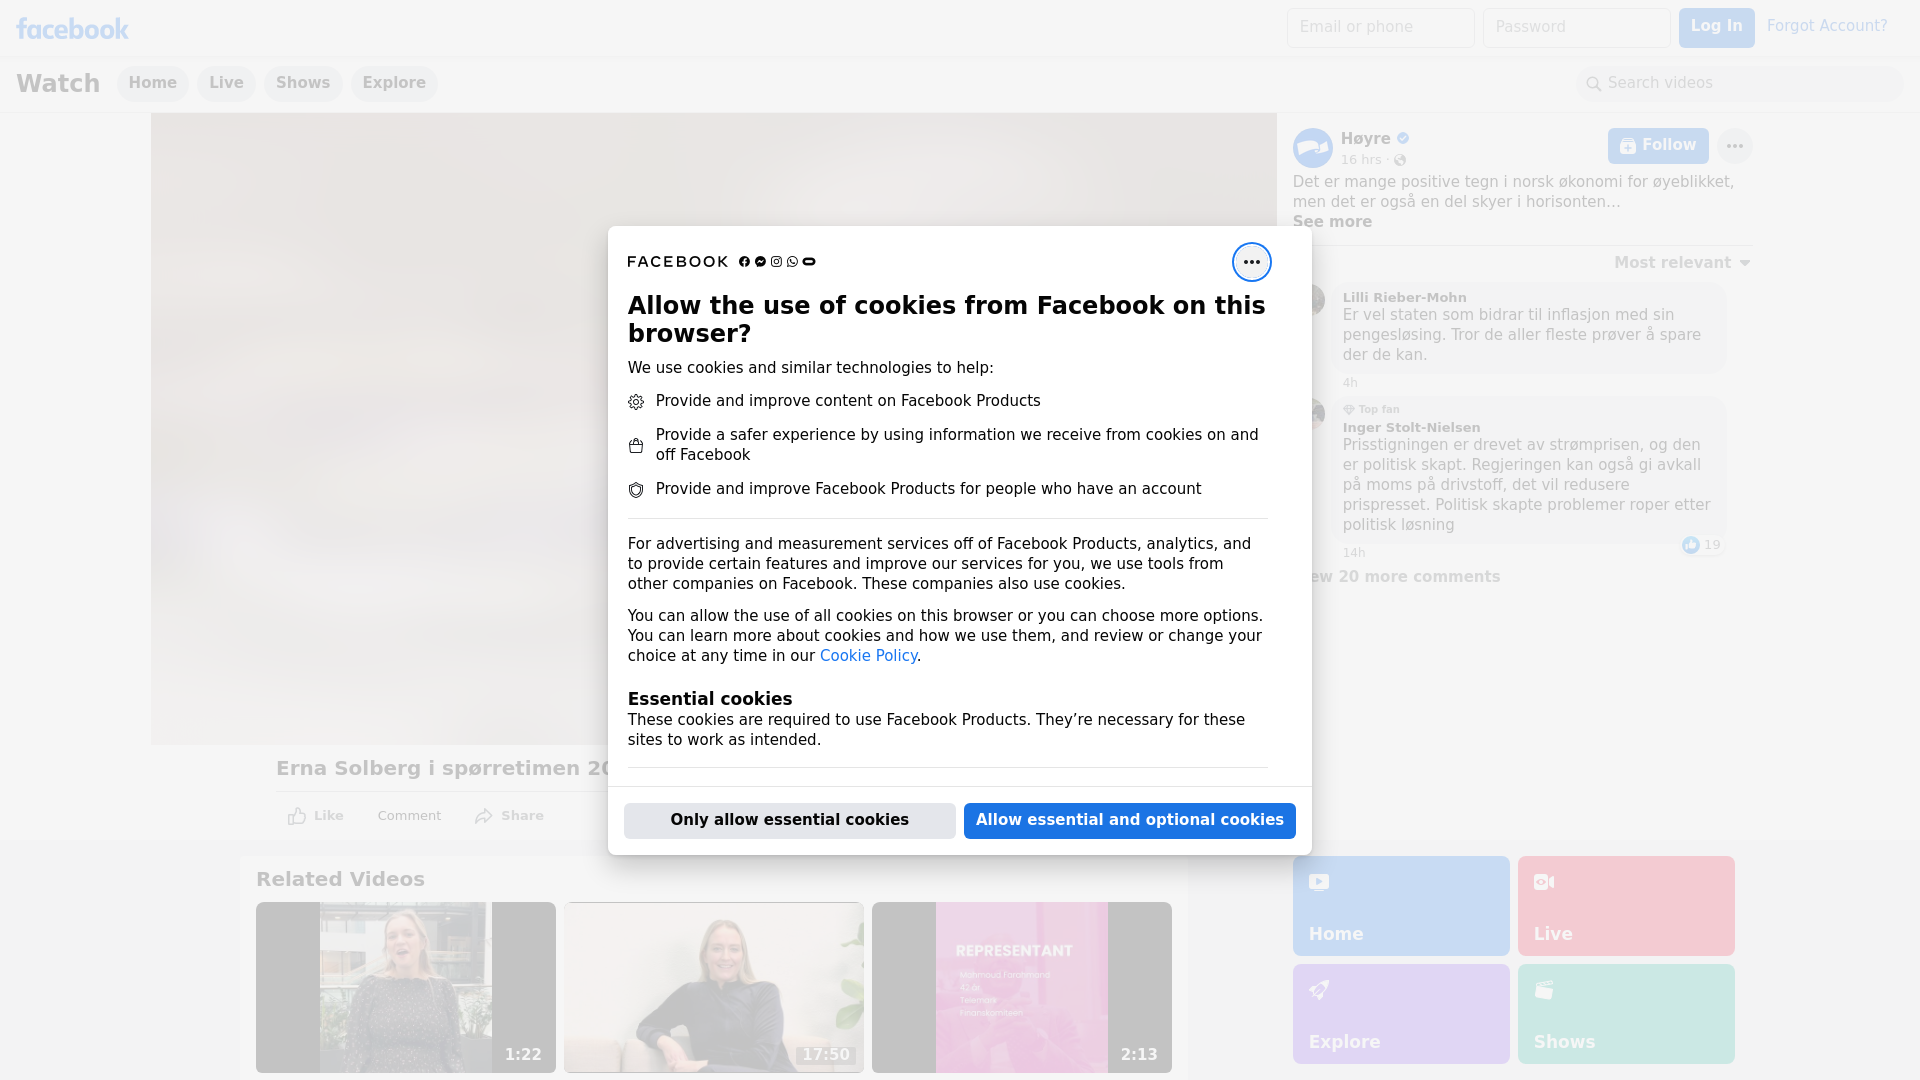Screen dimensions: 1920x1080
Task: Open Lilli Rieber-Mohn profile name
Action: (x=1404, y=298)
